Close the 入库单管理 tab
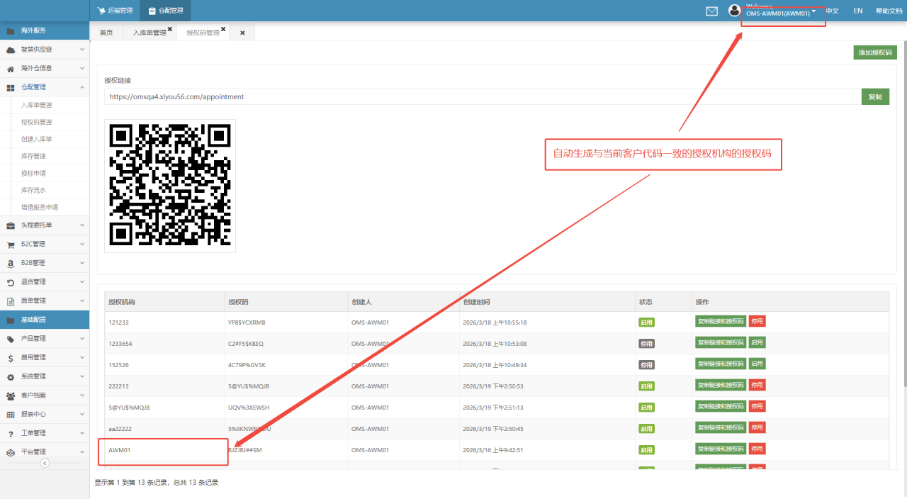This screenshot has height=499, width=908. [170, 29]
